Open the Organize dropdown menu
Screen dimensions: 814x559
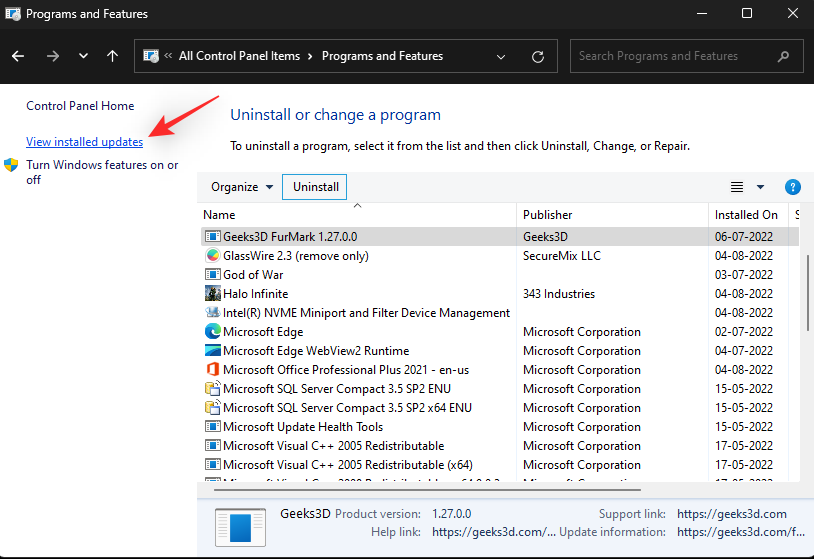[x=242, y=187]
